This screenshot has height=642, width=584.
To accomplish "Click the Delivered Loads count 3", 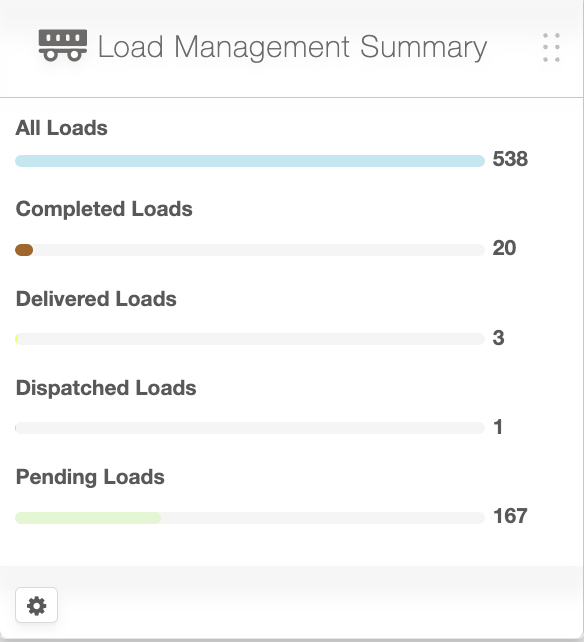I will click(498, 338).
